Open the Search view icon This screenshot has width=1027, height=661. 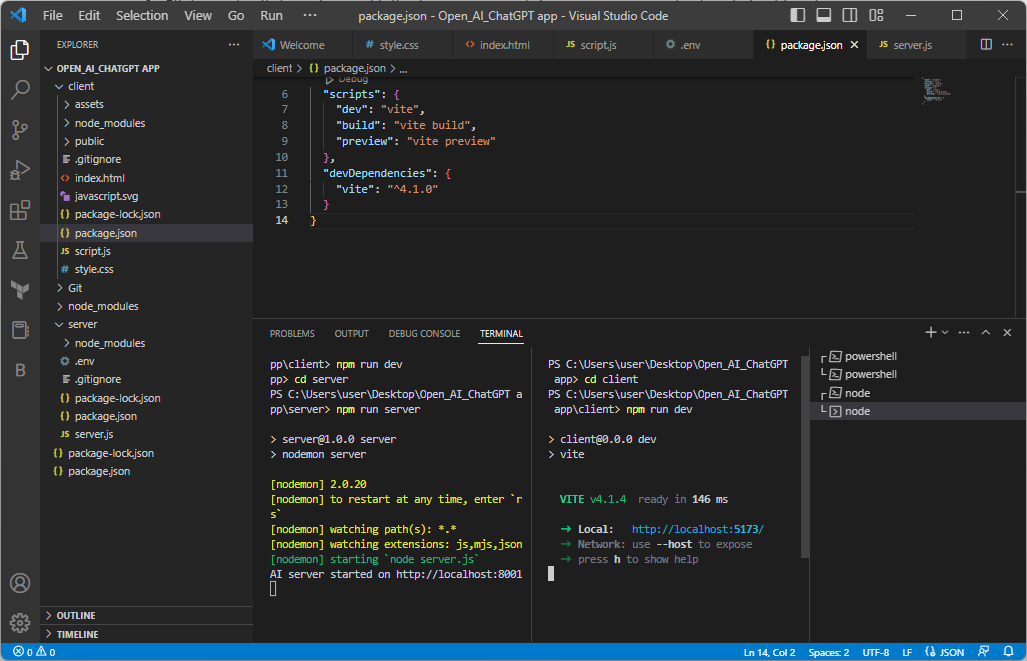click(20, 90)
